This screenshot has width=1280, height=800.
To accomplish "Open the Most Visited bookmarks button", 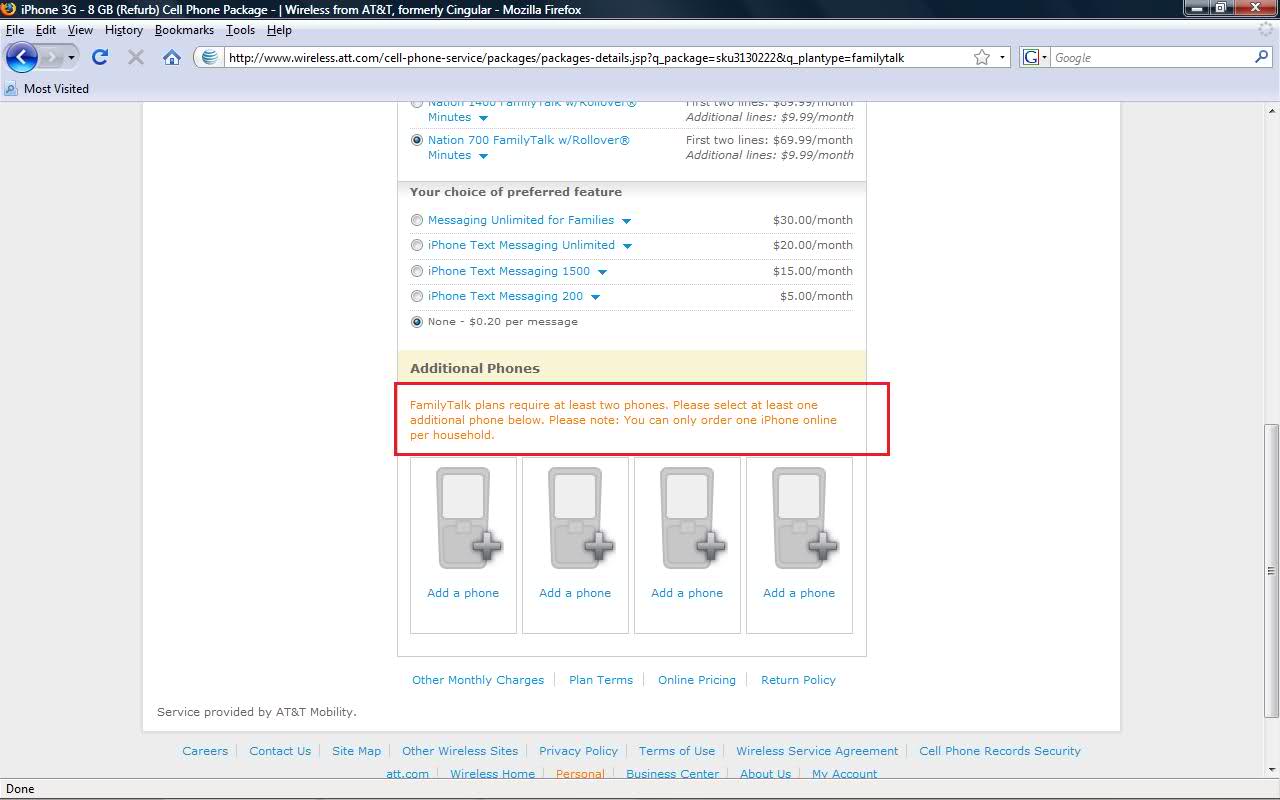I will [x=47, y=88].
